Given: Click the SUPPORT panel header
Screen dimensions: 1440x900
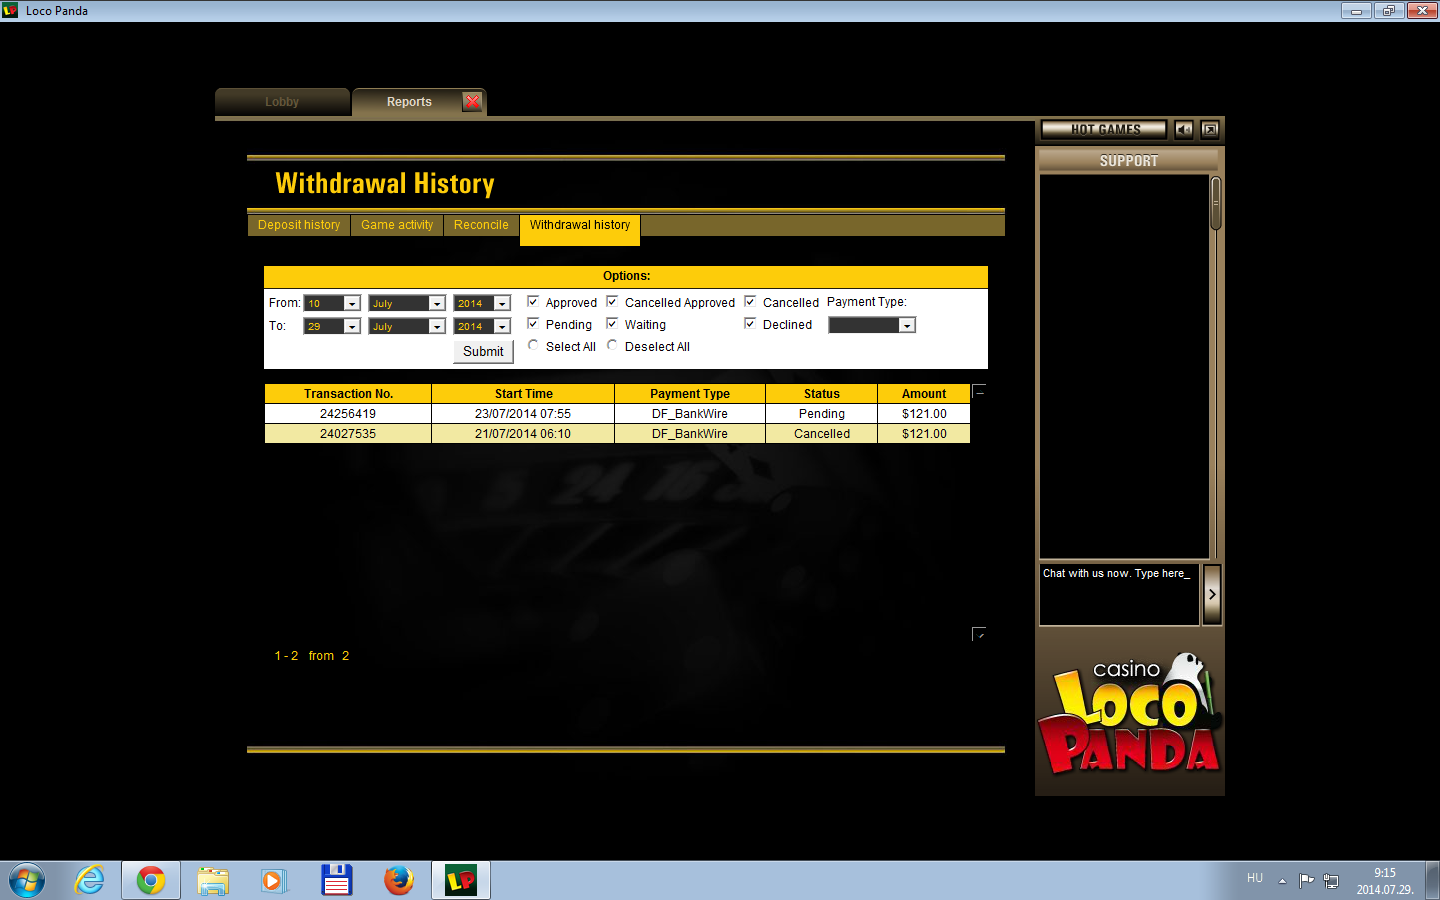Looking at the screenshot, I should click(1128, 161).
